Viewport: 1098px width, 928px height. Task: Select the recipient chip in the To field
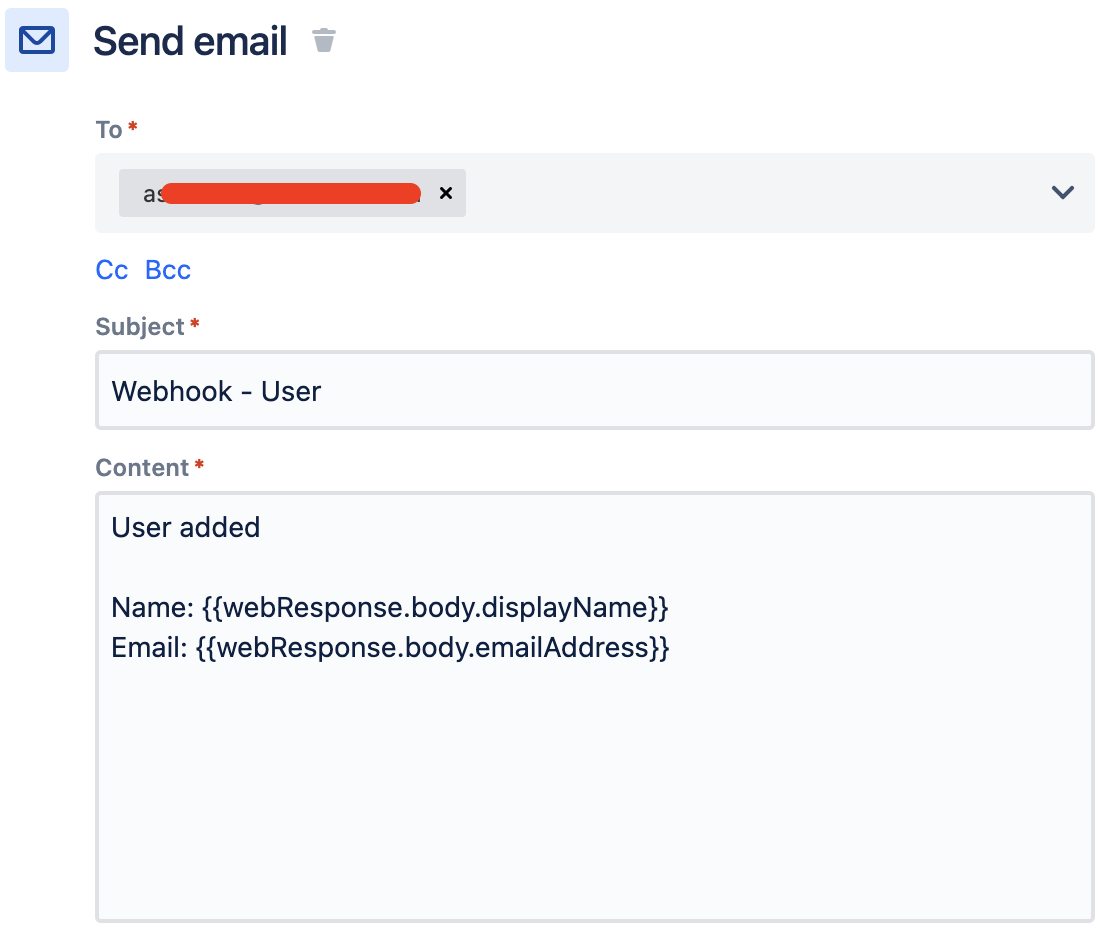[x=280, y=193]
